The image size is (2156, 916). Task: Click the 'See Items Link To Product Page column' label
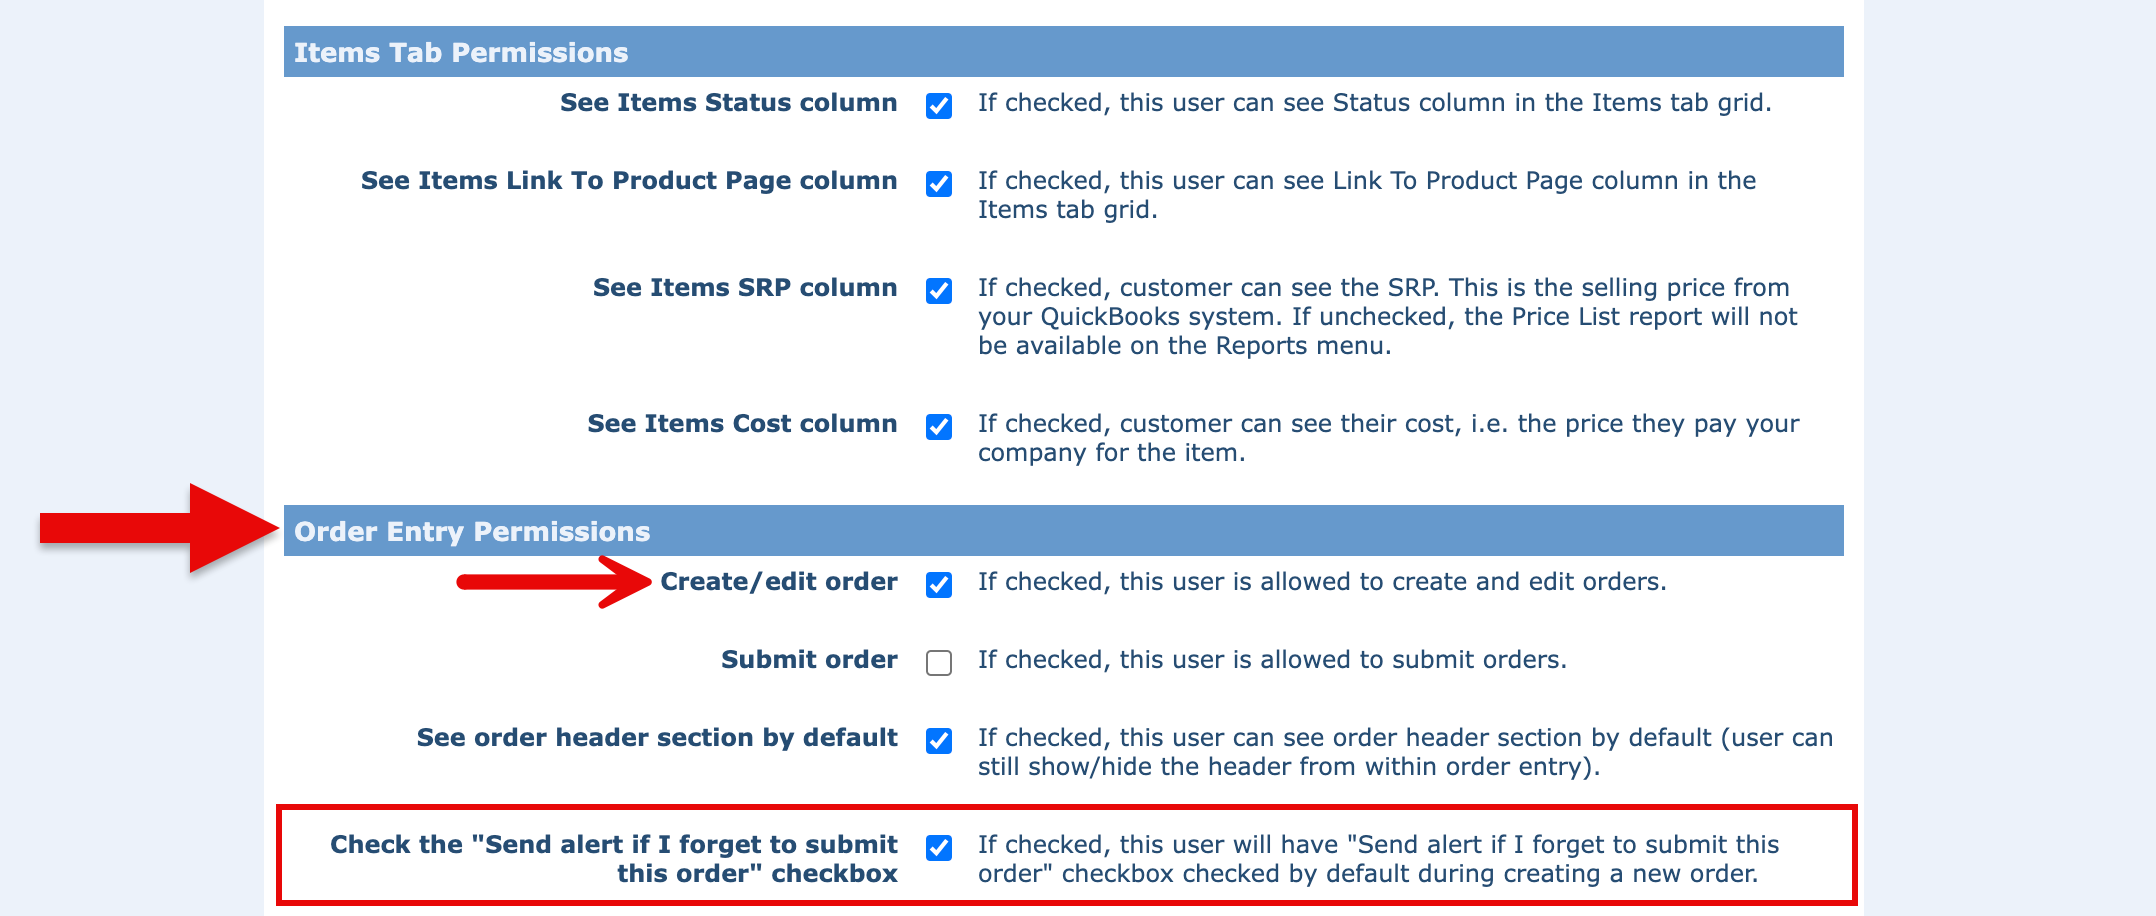coord(629,180)
